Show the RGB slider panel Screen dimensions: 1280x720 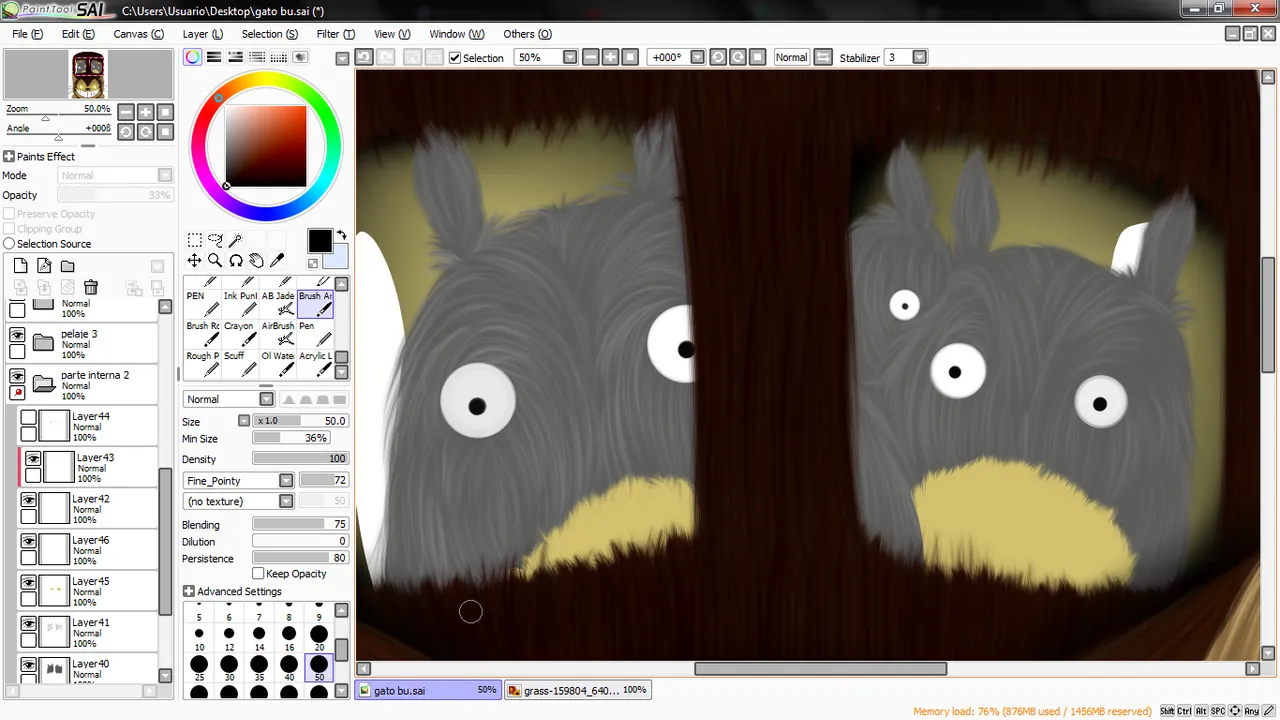(214, 57)
